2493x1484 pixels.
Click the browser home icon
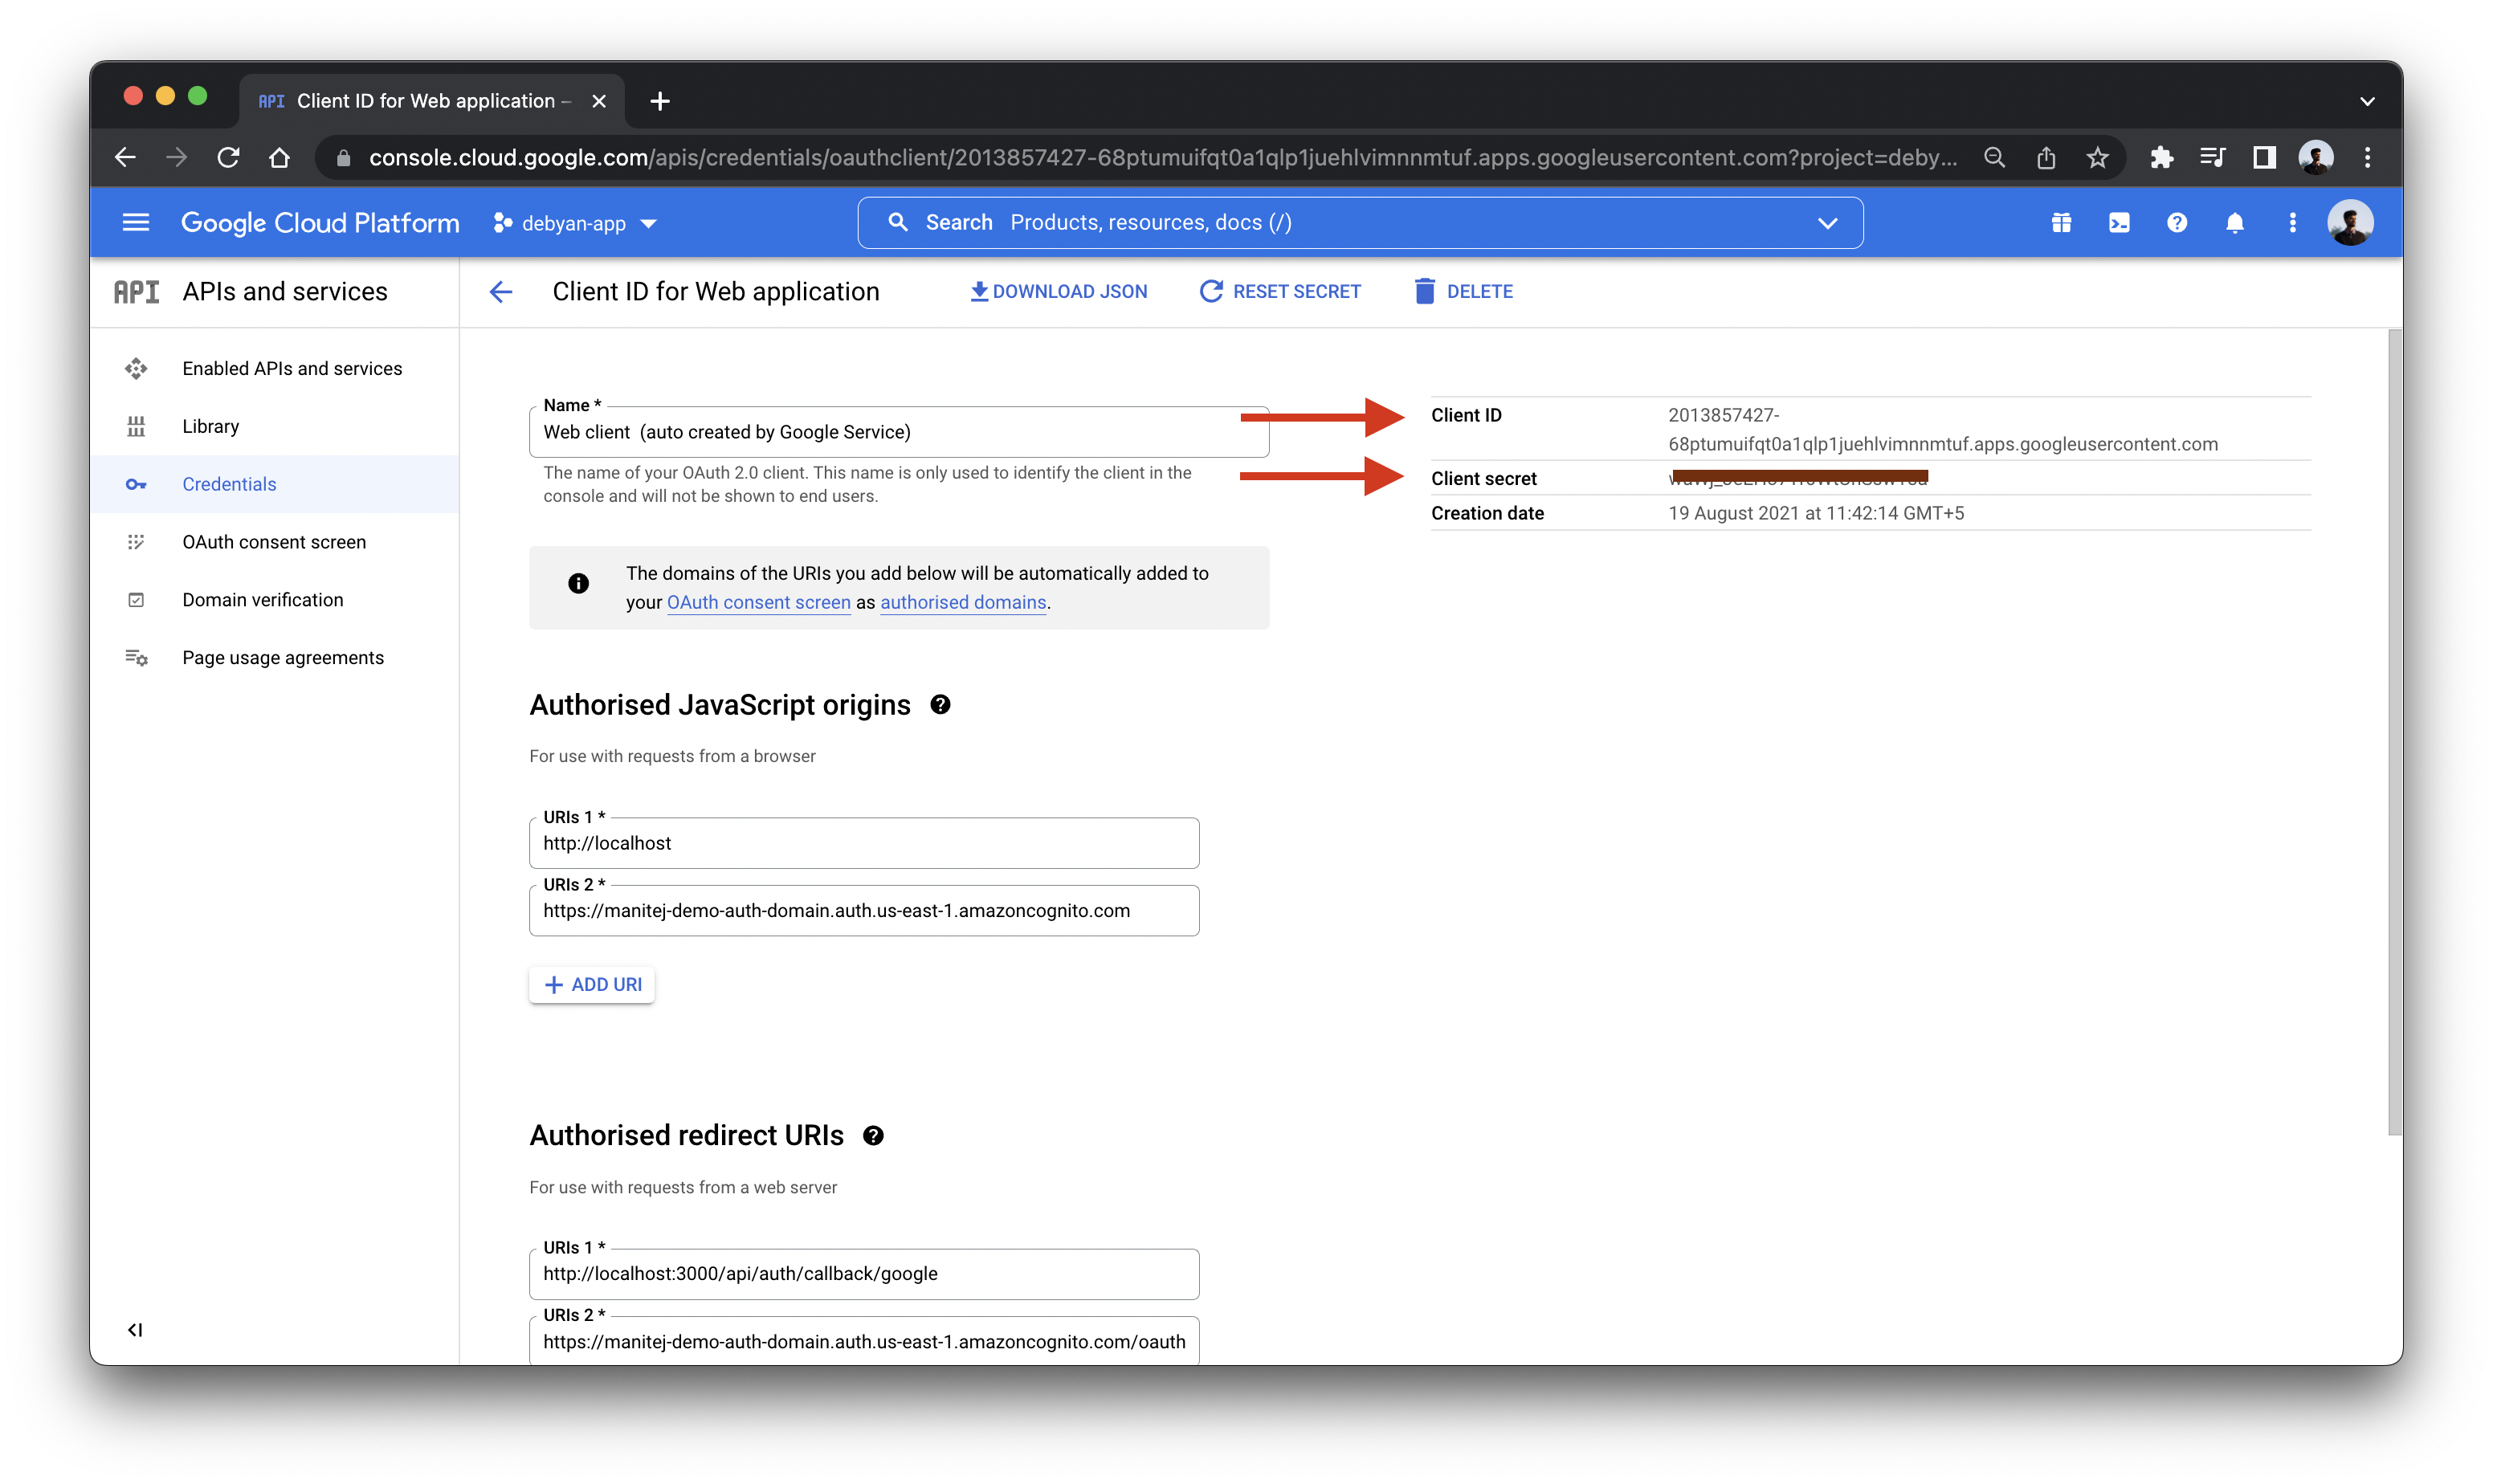tap(280, 157)
